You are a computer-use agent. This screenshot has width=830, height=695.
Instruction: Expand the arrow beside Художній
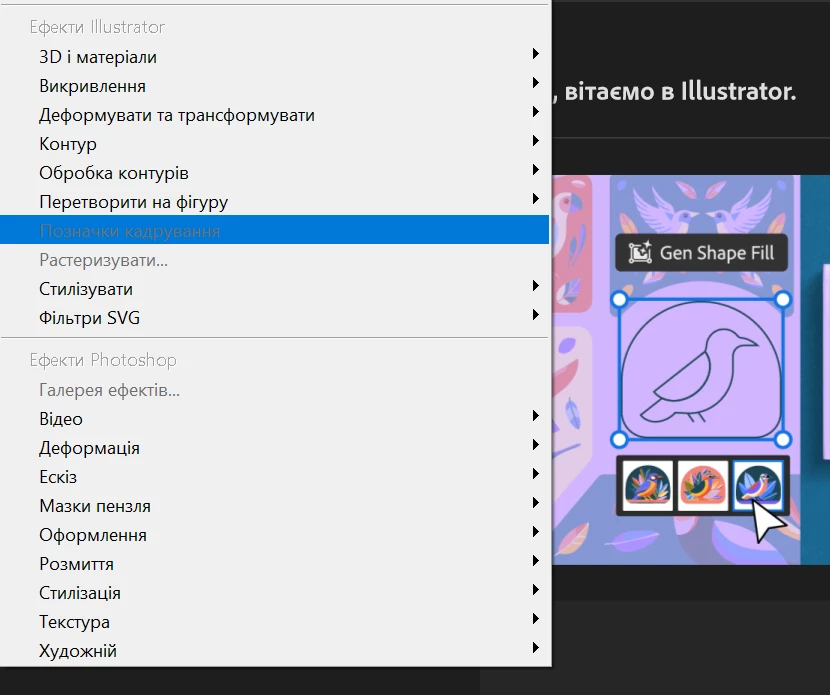(x=536, y=647)
